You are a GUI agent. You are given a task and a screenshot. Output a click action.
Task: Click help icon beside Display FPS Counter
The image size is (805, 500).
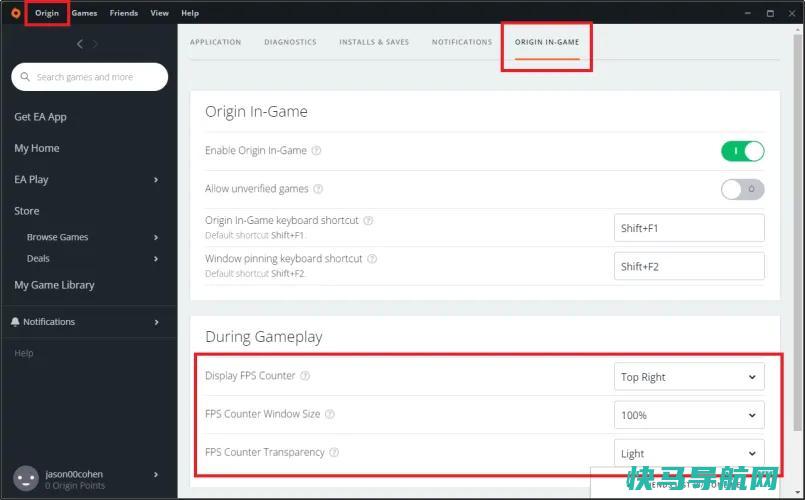tap(305, 376)
